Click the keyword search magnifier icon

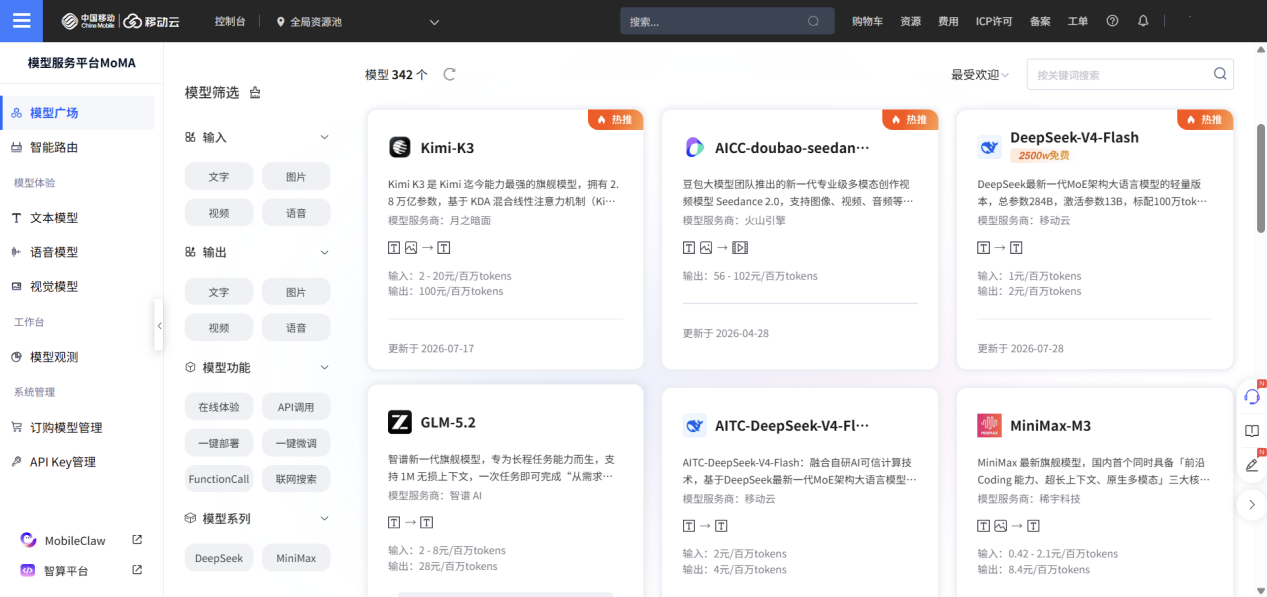(1220, 74)
